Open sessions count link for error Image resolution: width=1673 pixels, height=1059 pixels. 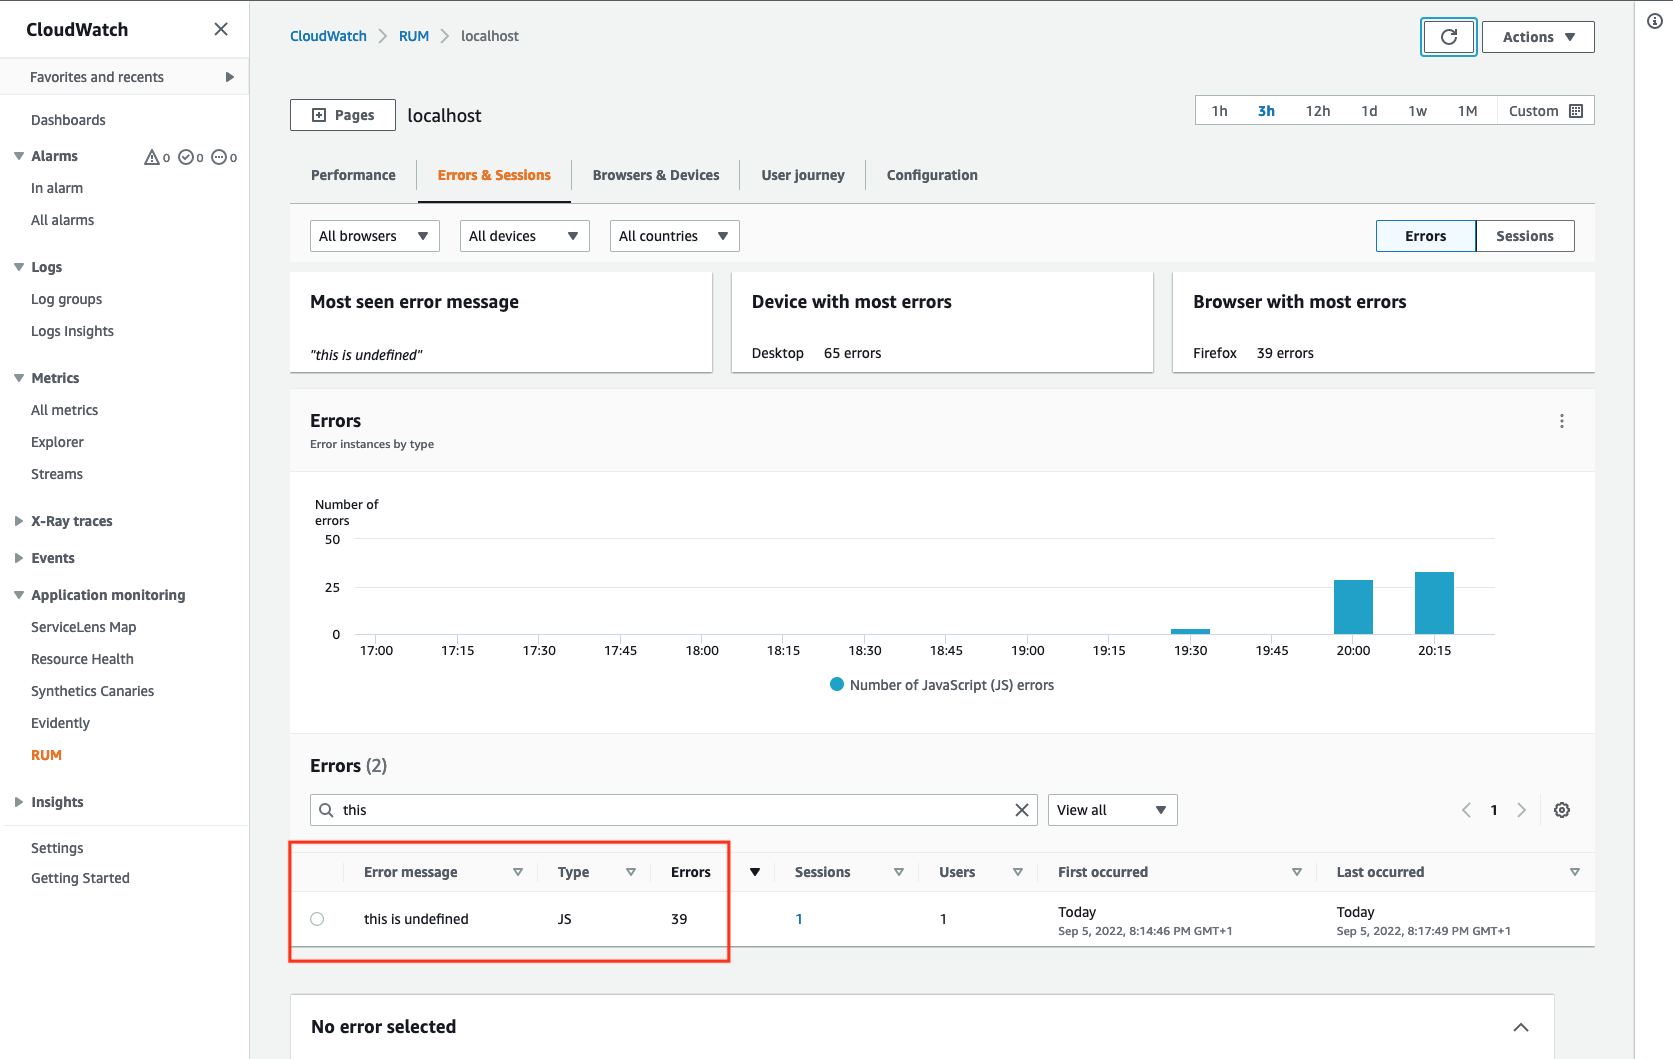click(799, 919)
